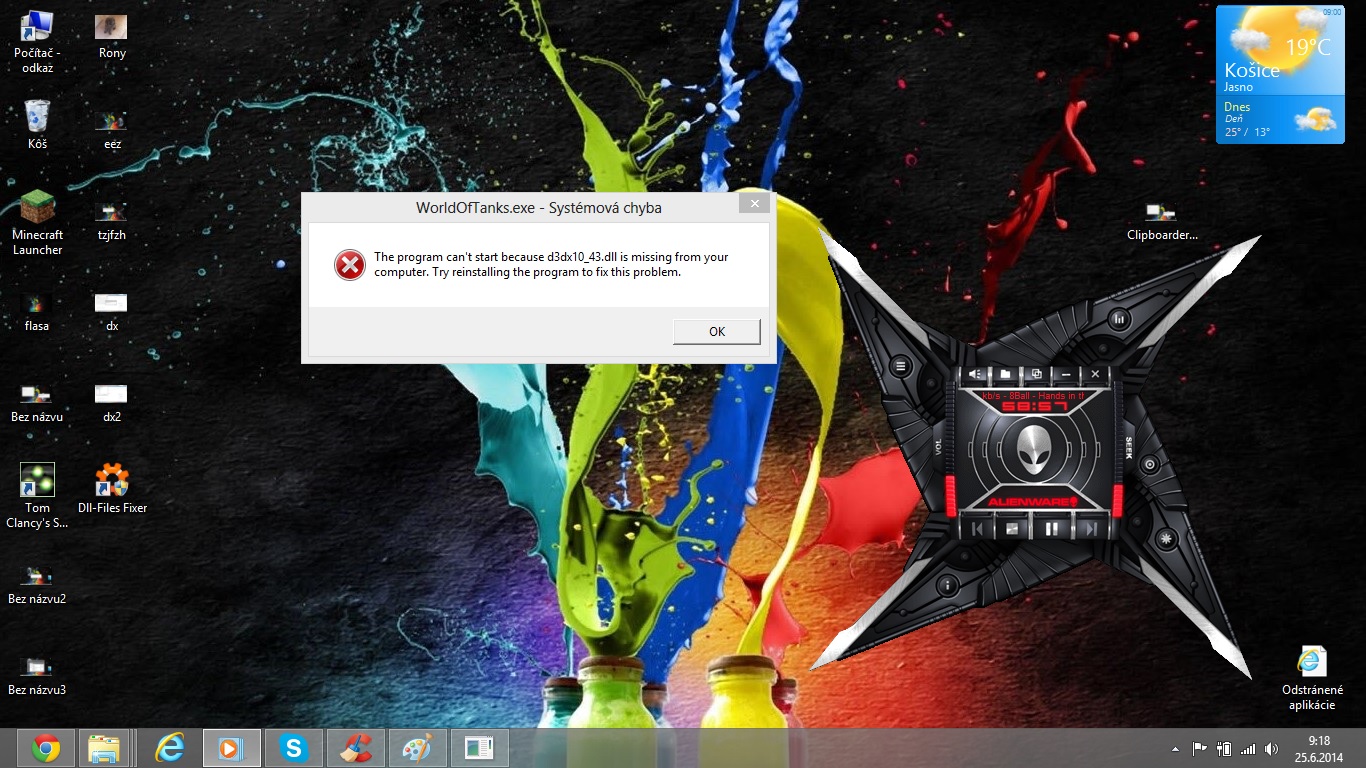The image size is (1366, 768).
Task: Select the tzjfzh desktop file
Action: 112,220
